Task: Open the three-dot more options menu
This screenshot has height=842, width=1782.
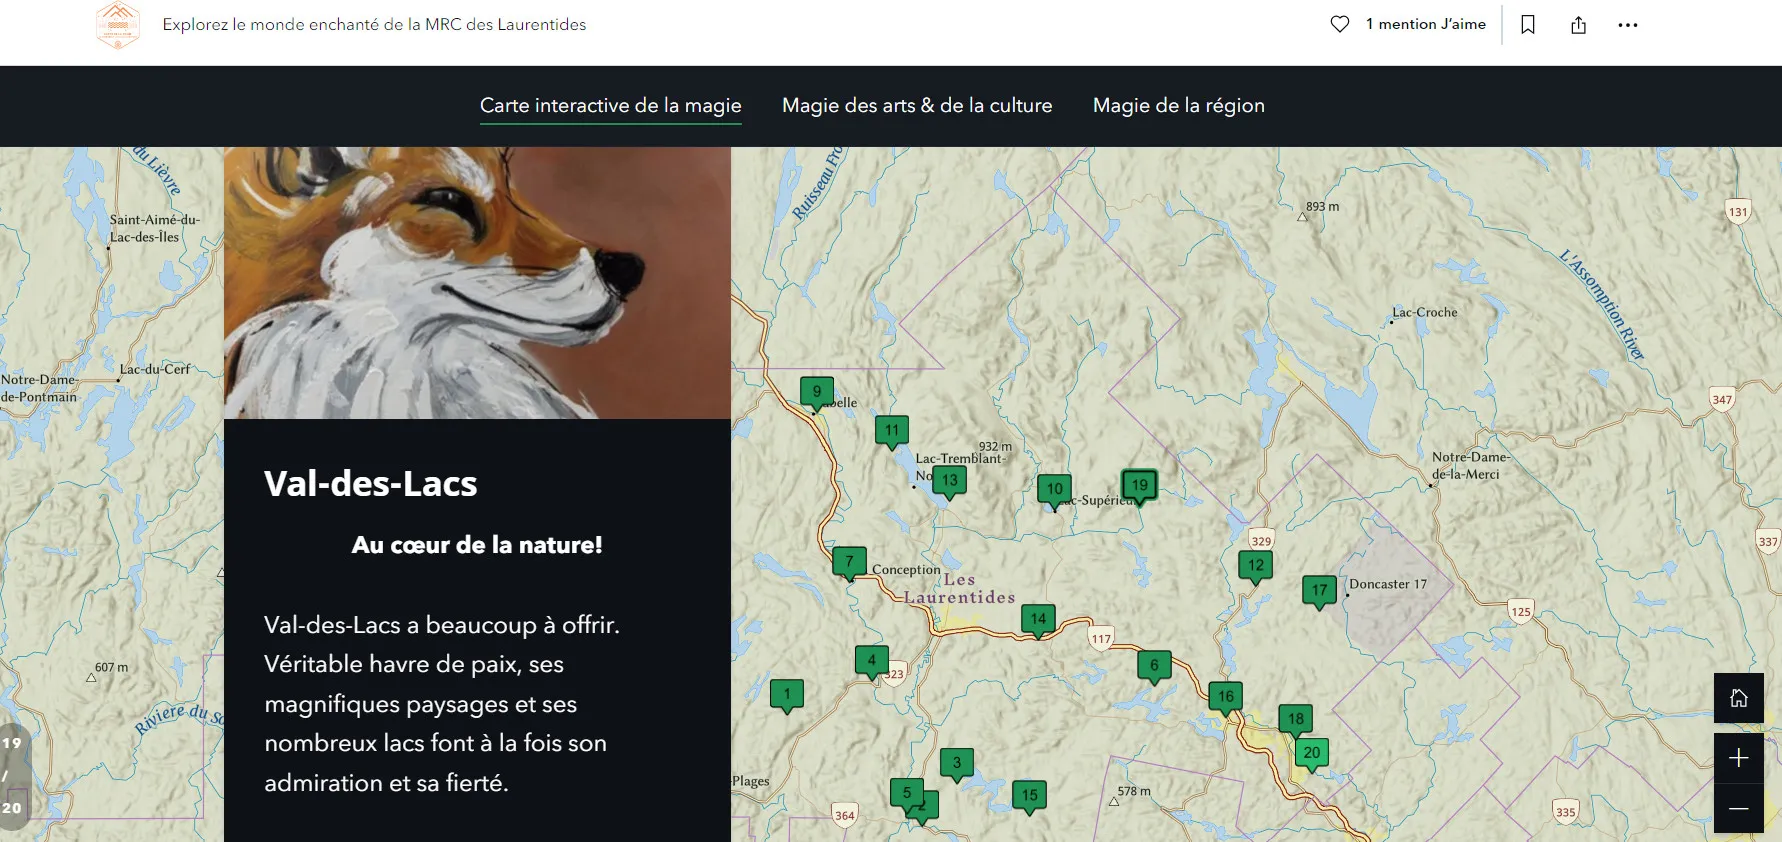Action: [1628, 25]
